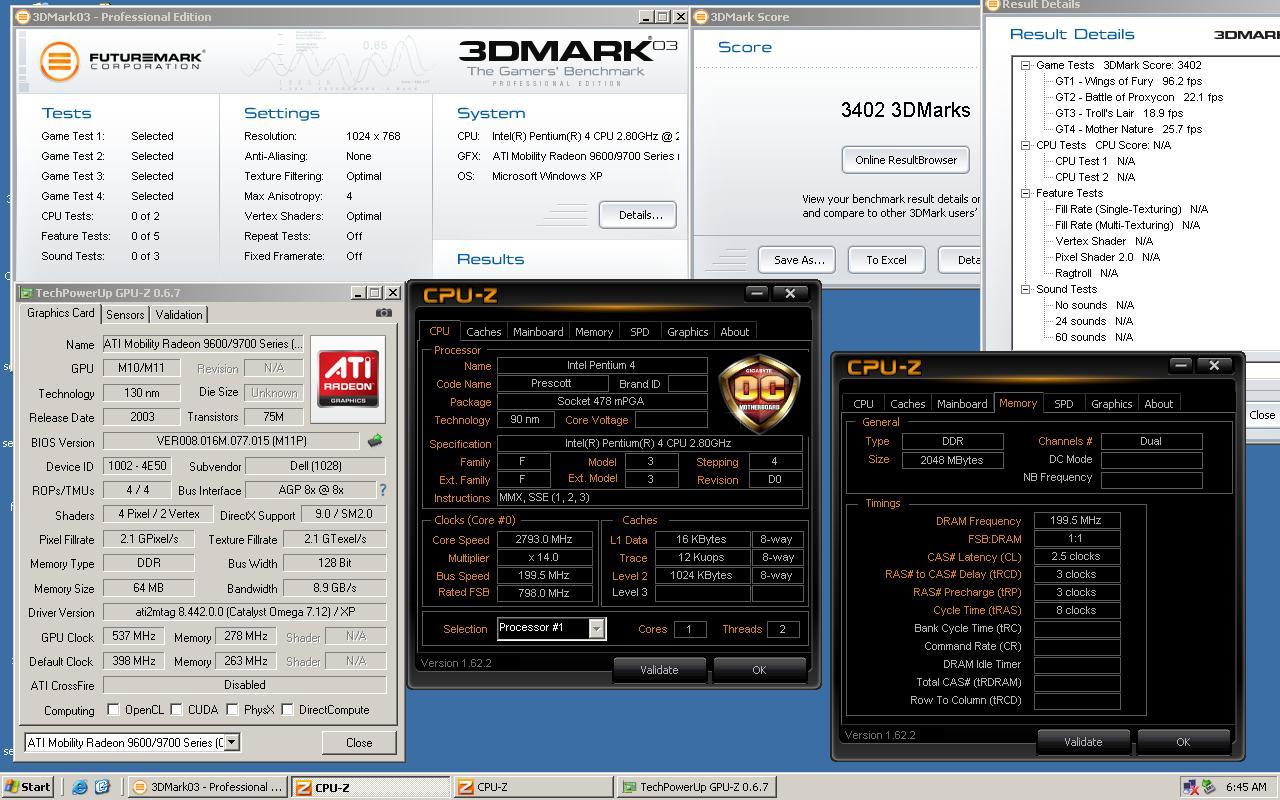This screenshot has width=1280, height=800.
Task: Click the Bus Interface question mark icon
Action: click(382, 490)
